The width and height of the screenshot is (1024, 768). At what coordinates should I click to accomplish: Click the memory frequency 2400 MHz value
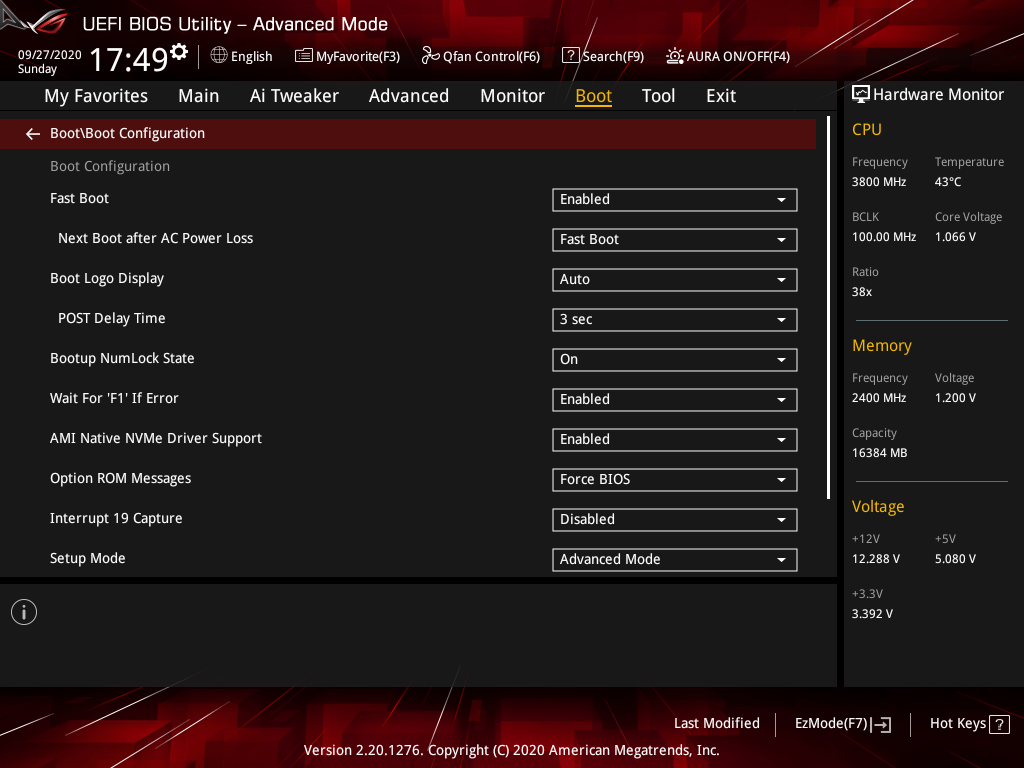[x=878, y=398]
